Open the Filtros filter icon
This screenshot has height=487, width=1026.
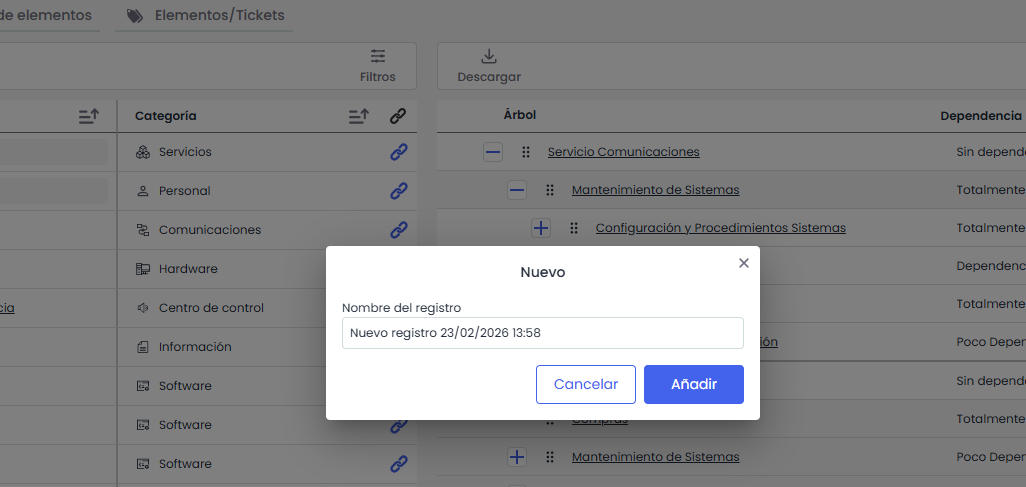[x=378, y=57]
